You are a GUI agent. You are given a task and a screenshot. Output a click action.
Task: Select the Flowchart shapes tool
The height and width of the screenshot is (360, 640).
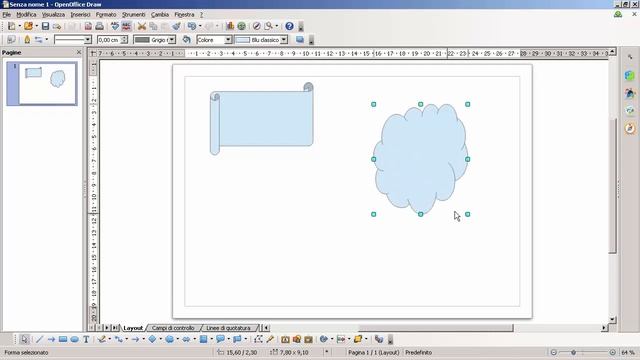click(203, 339)
